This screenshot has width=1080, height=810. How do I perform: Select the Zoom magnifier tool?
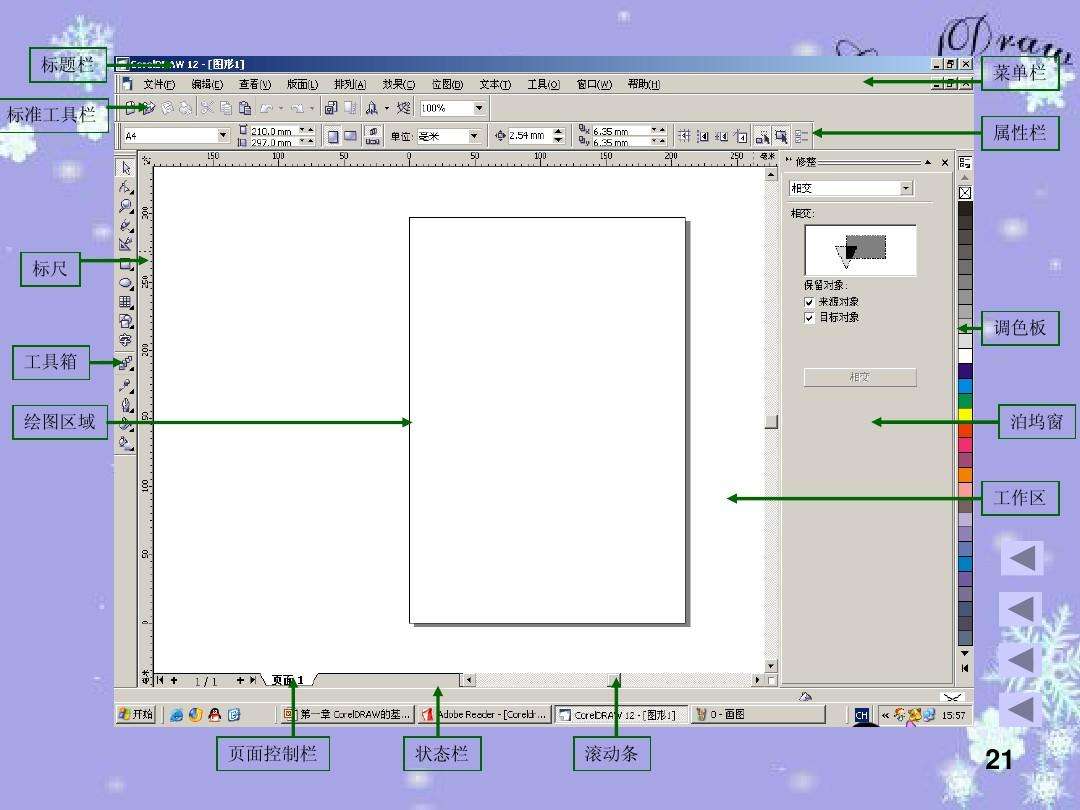[x=126, y=206]
